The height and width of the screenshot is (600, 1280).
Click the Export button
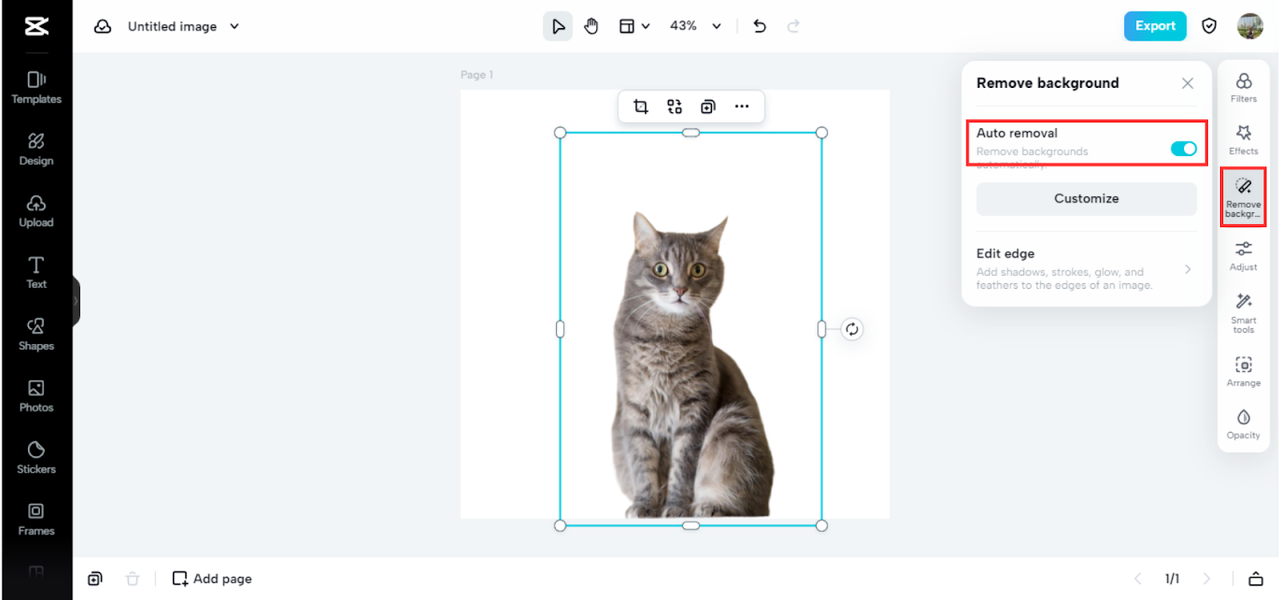point(1155,26)
